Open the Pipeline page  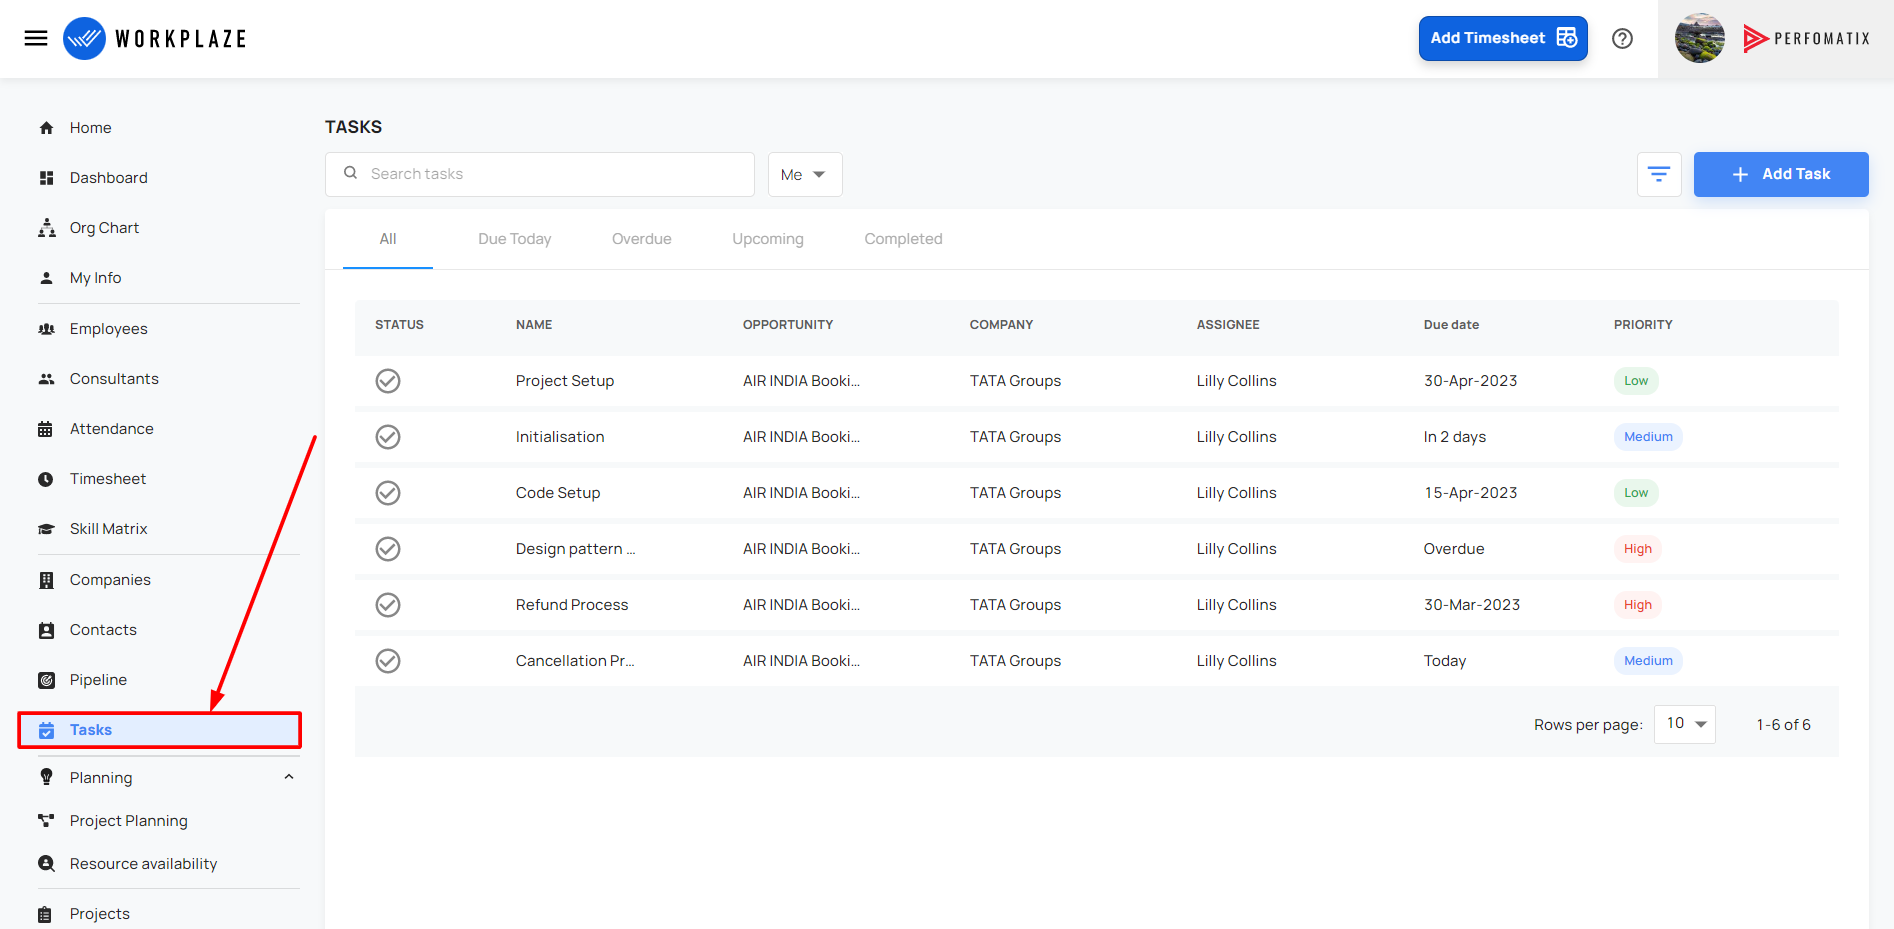click(x=98, y=680)
